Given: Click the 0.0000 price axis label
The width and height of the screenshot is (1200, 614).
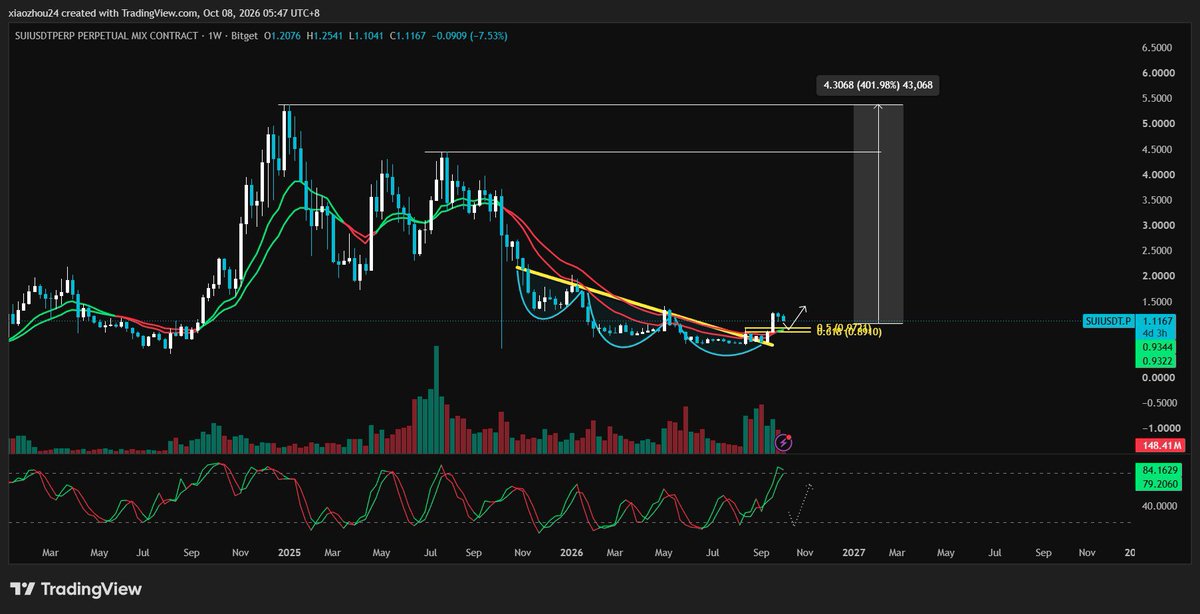Looking at the screenshot, I should 1160,378.
